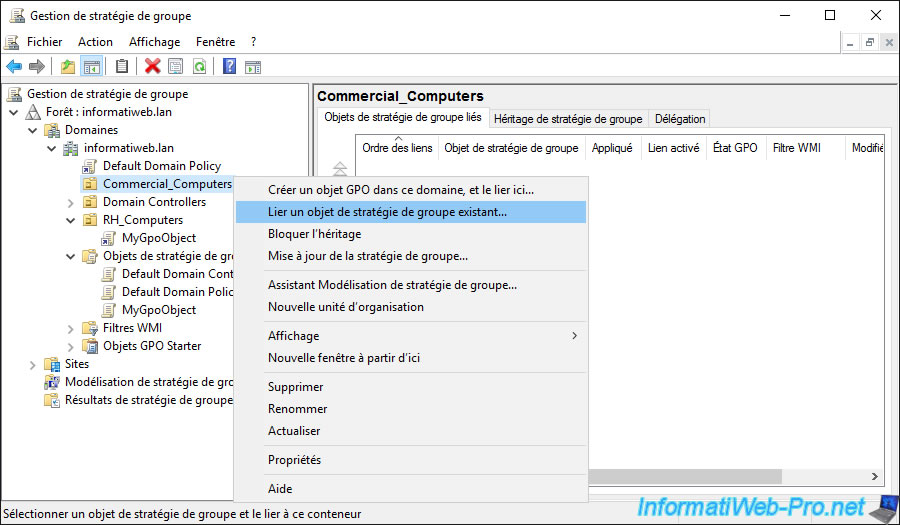Choose 'Bloquer l'héritage' in context menu

point(314,234)
